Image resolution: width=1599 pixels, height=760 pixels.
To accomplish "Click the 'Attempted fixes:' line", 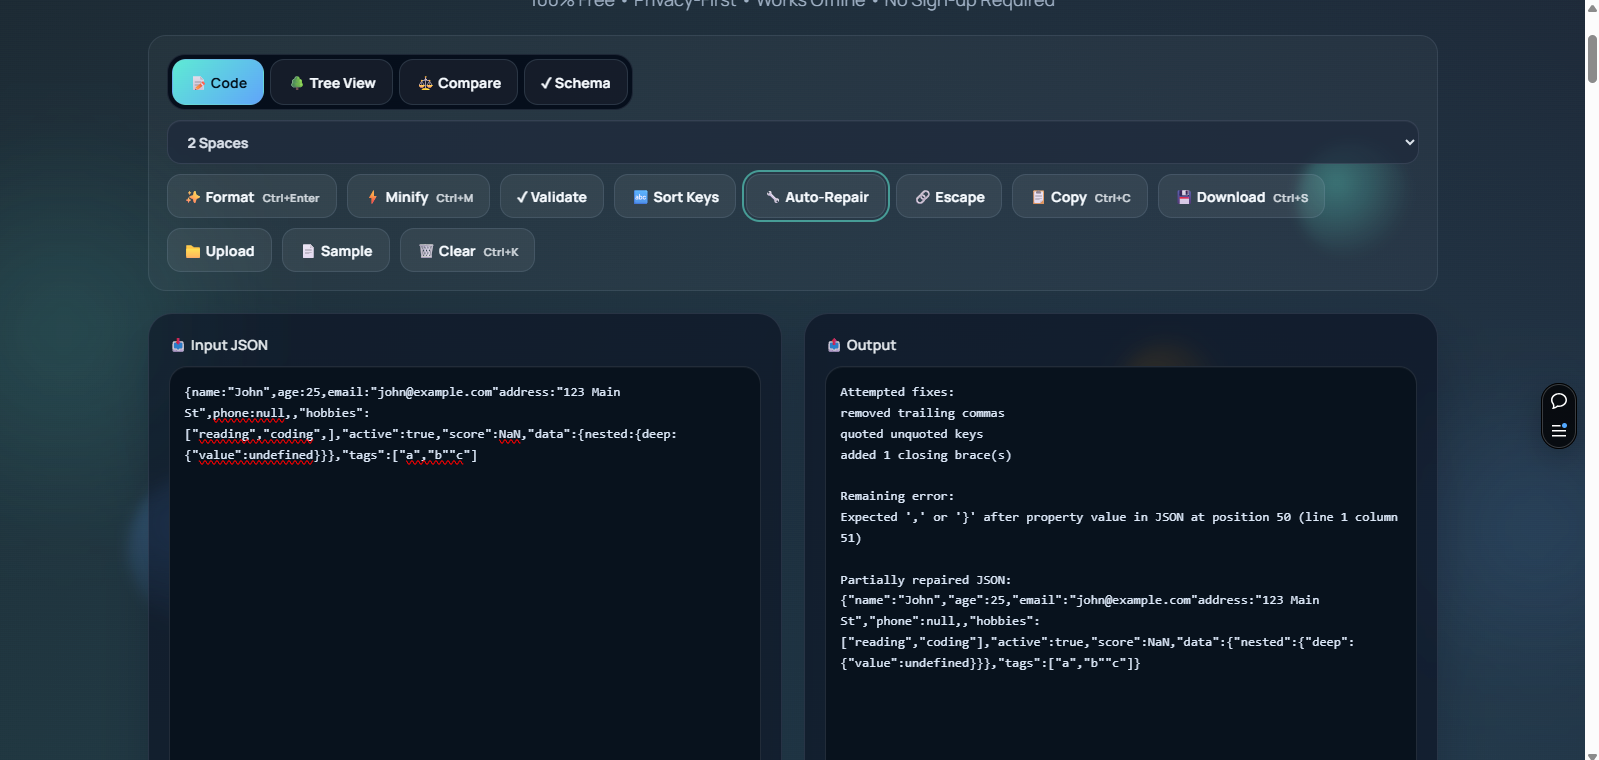I will pos(897,392).
